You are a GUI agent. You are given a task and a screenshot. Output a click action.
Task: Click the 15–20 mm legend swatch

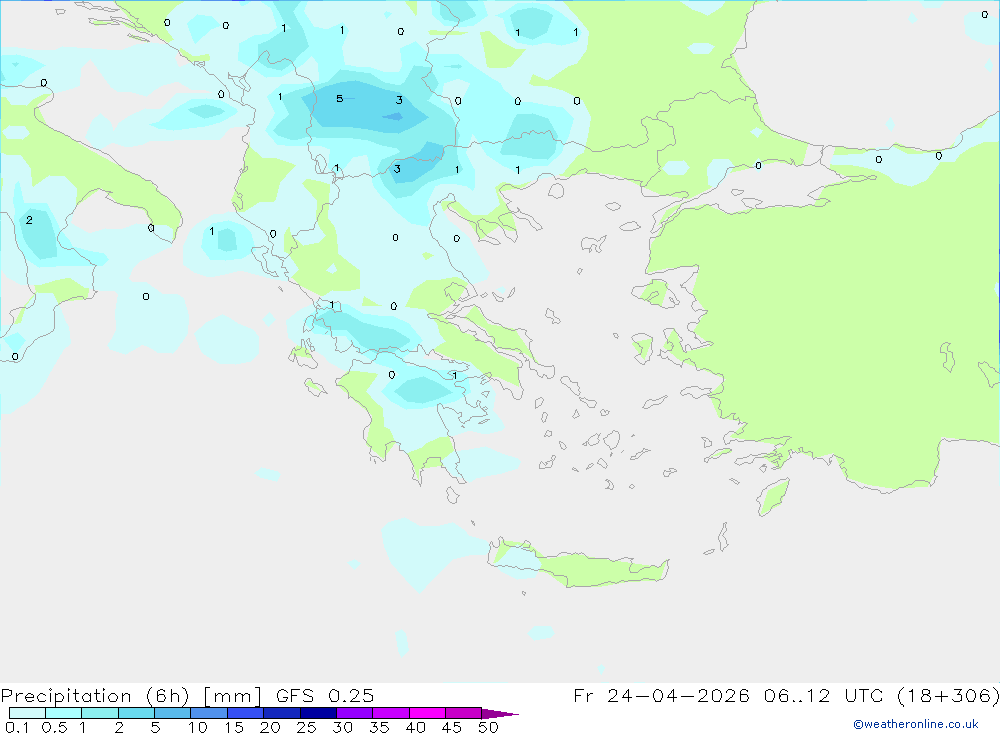(x=246, y=713)
